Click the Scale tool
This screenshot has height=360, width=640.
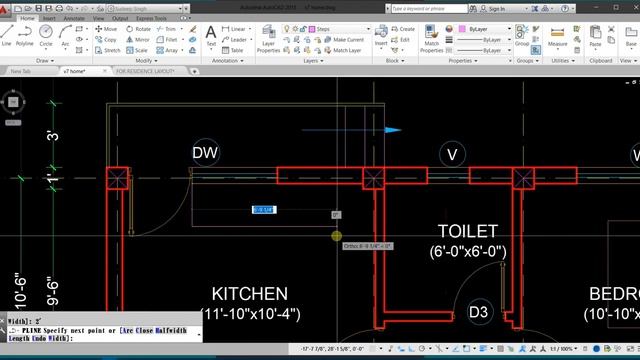[x=137, y=50]
